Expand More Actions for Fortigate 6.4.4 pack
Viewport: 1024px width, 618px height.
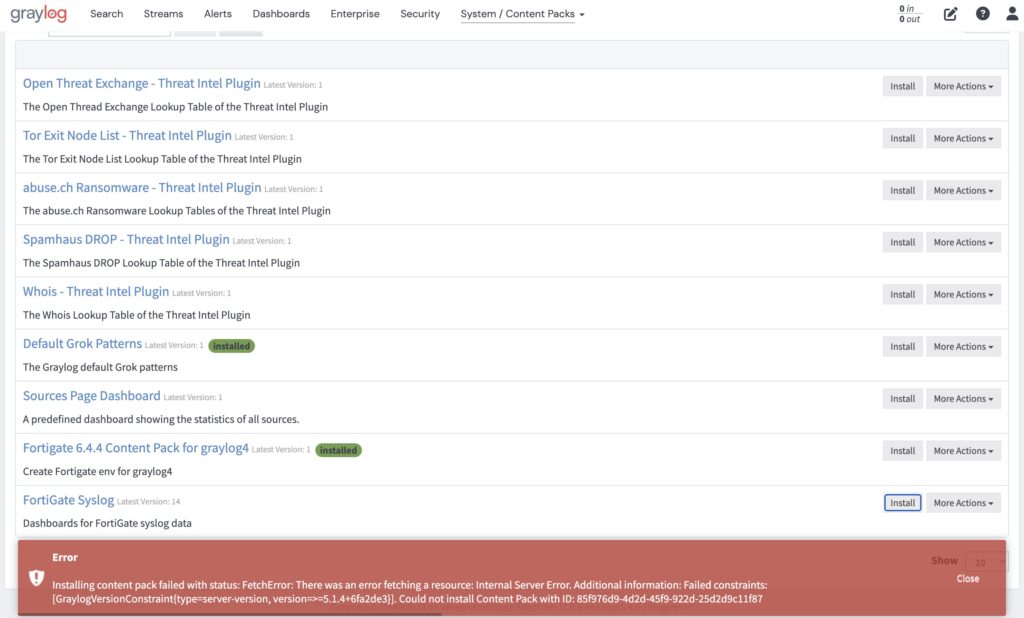(x=963, y=451)
